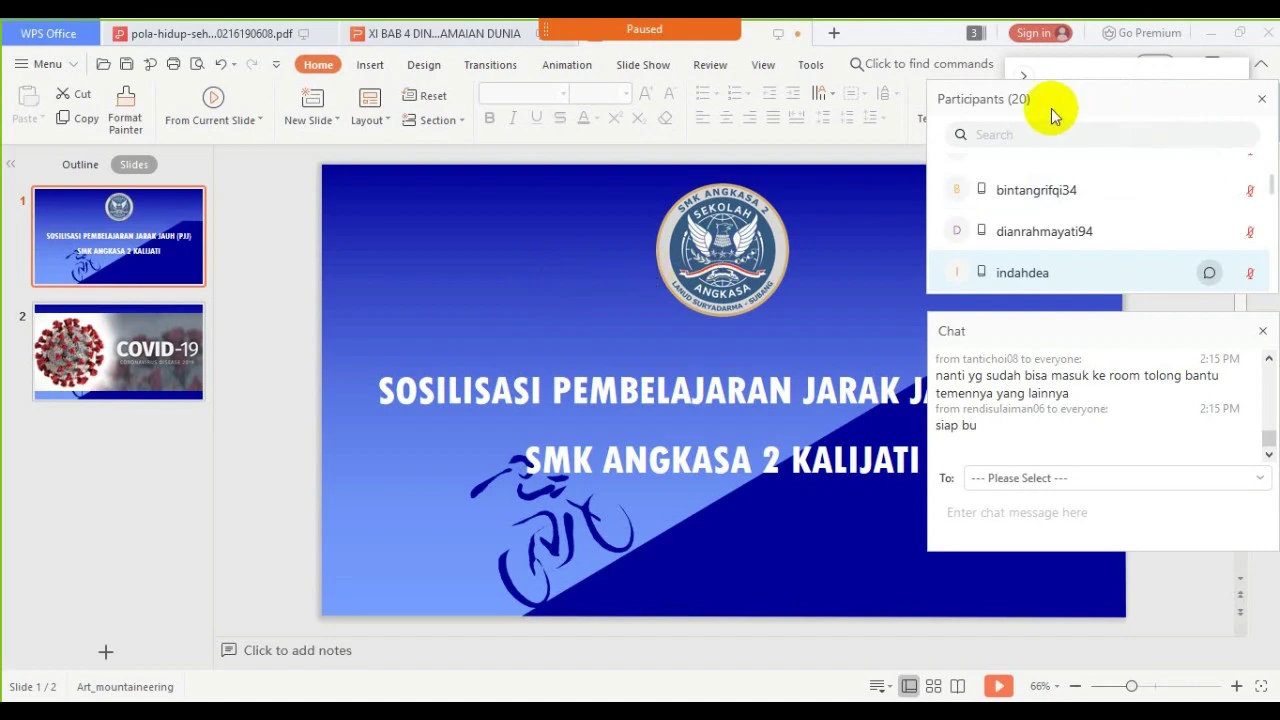Open the 66% zoom level dropdown
The image size is (1280, 720).
point(1044,686)
